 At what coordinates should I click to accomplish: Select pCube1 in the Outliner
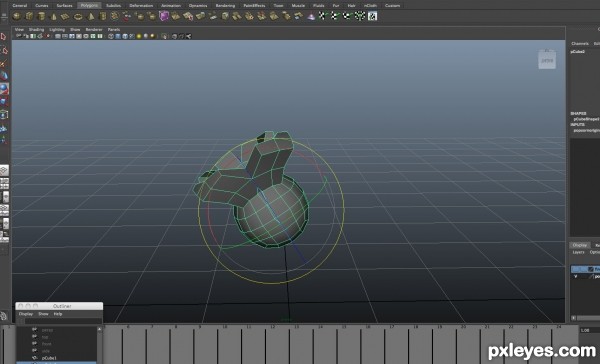click(x=49, y=358)
